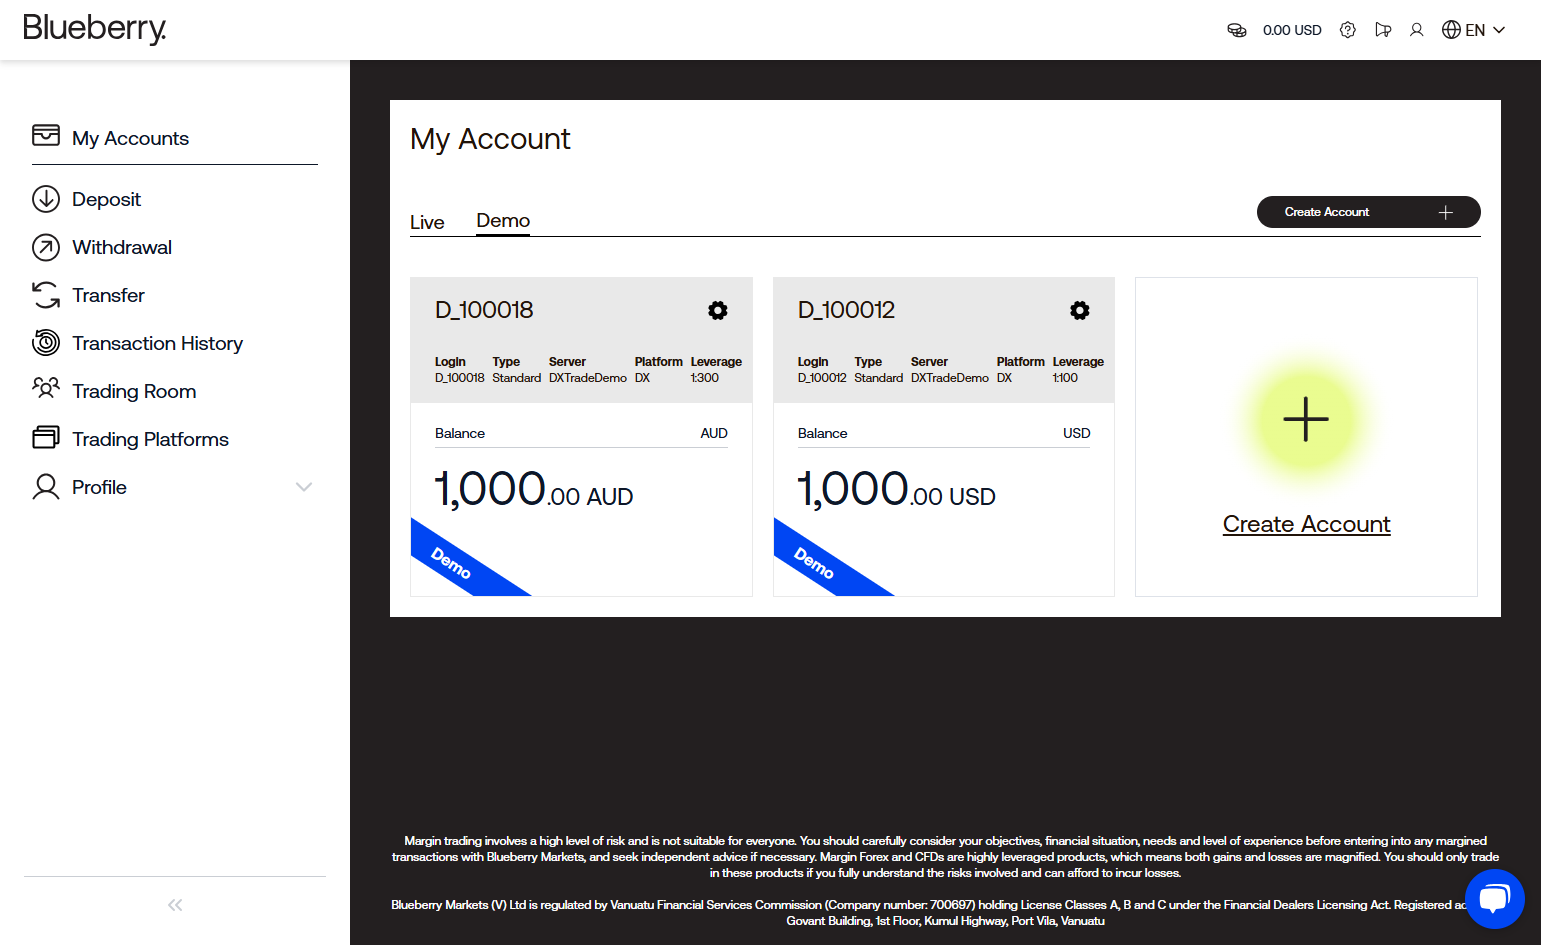Viewport: 1541px width, 945px height.
Task: Open Trading Room
Action: click(x=134, y=391)
